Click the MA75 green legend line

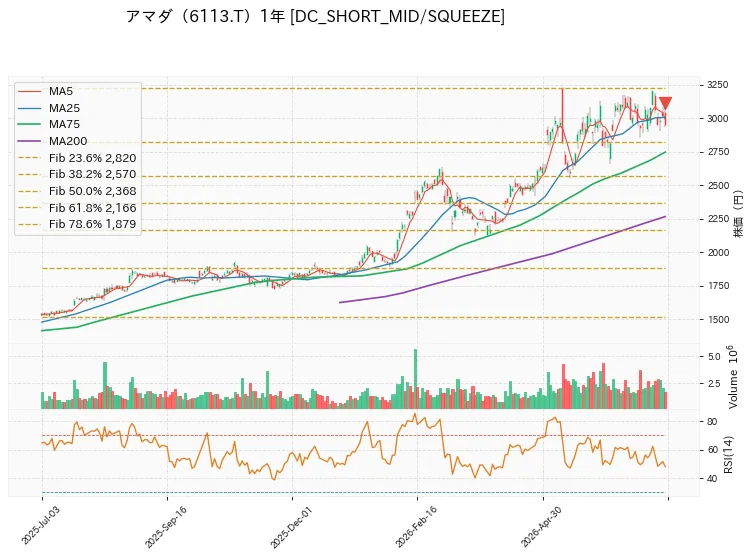(29, 124)
